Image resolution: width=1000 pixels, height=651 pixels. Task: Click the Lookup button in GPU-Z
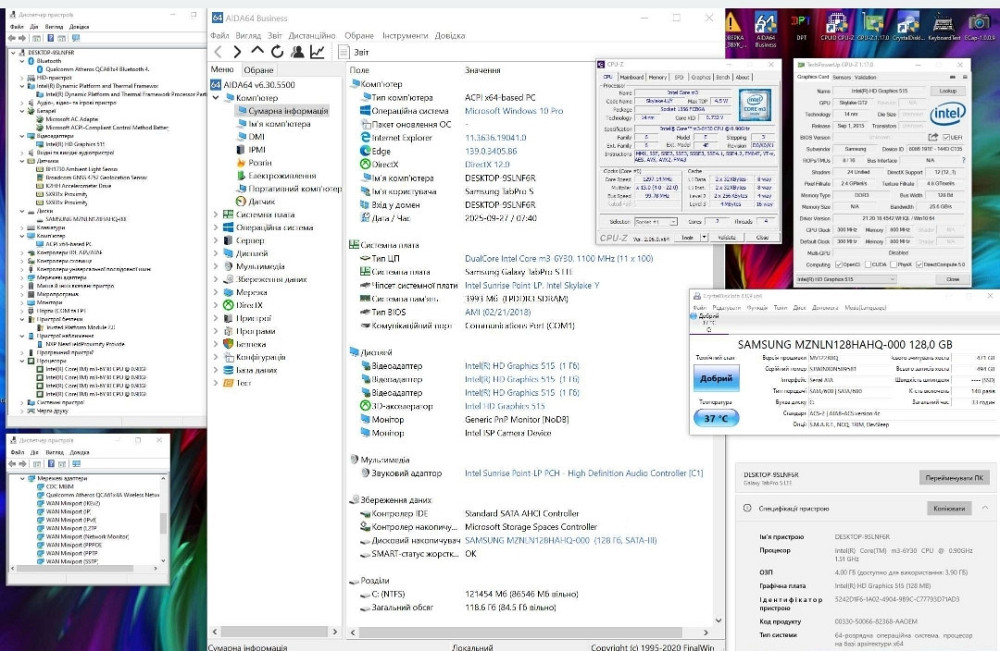[947, 91]
